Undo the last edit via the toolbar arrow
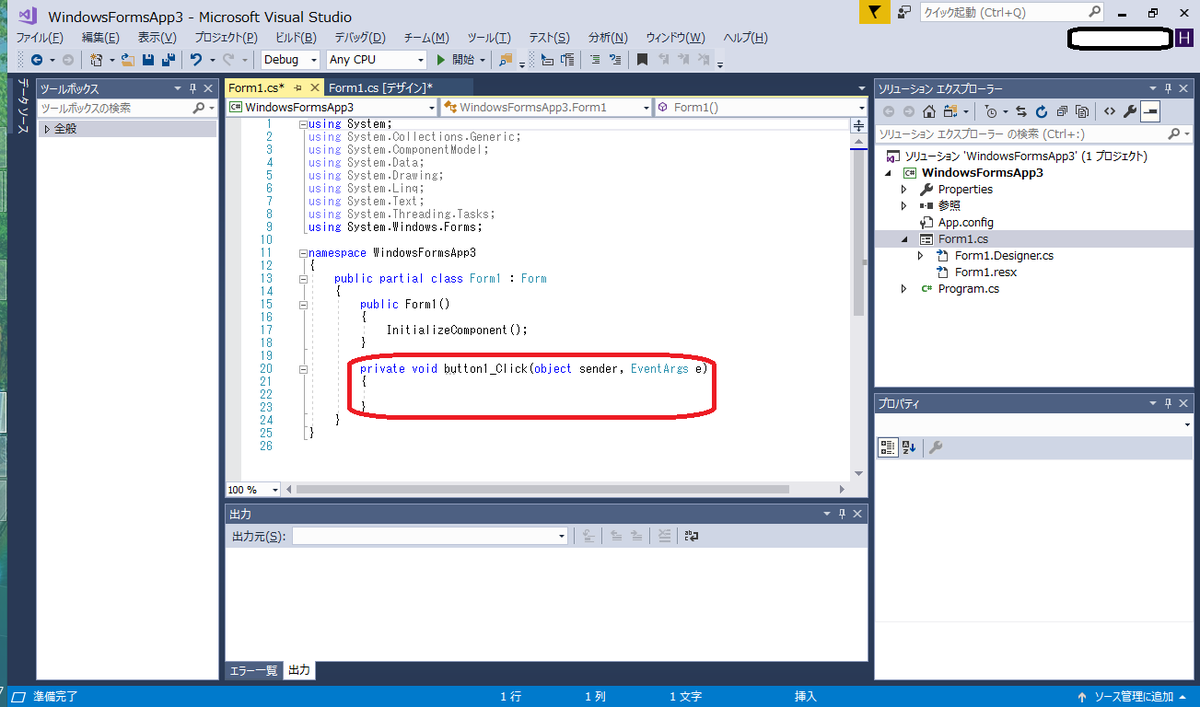The height and width of the screenshot is (707, 1200). pos(196,60)
